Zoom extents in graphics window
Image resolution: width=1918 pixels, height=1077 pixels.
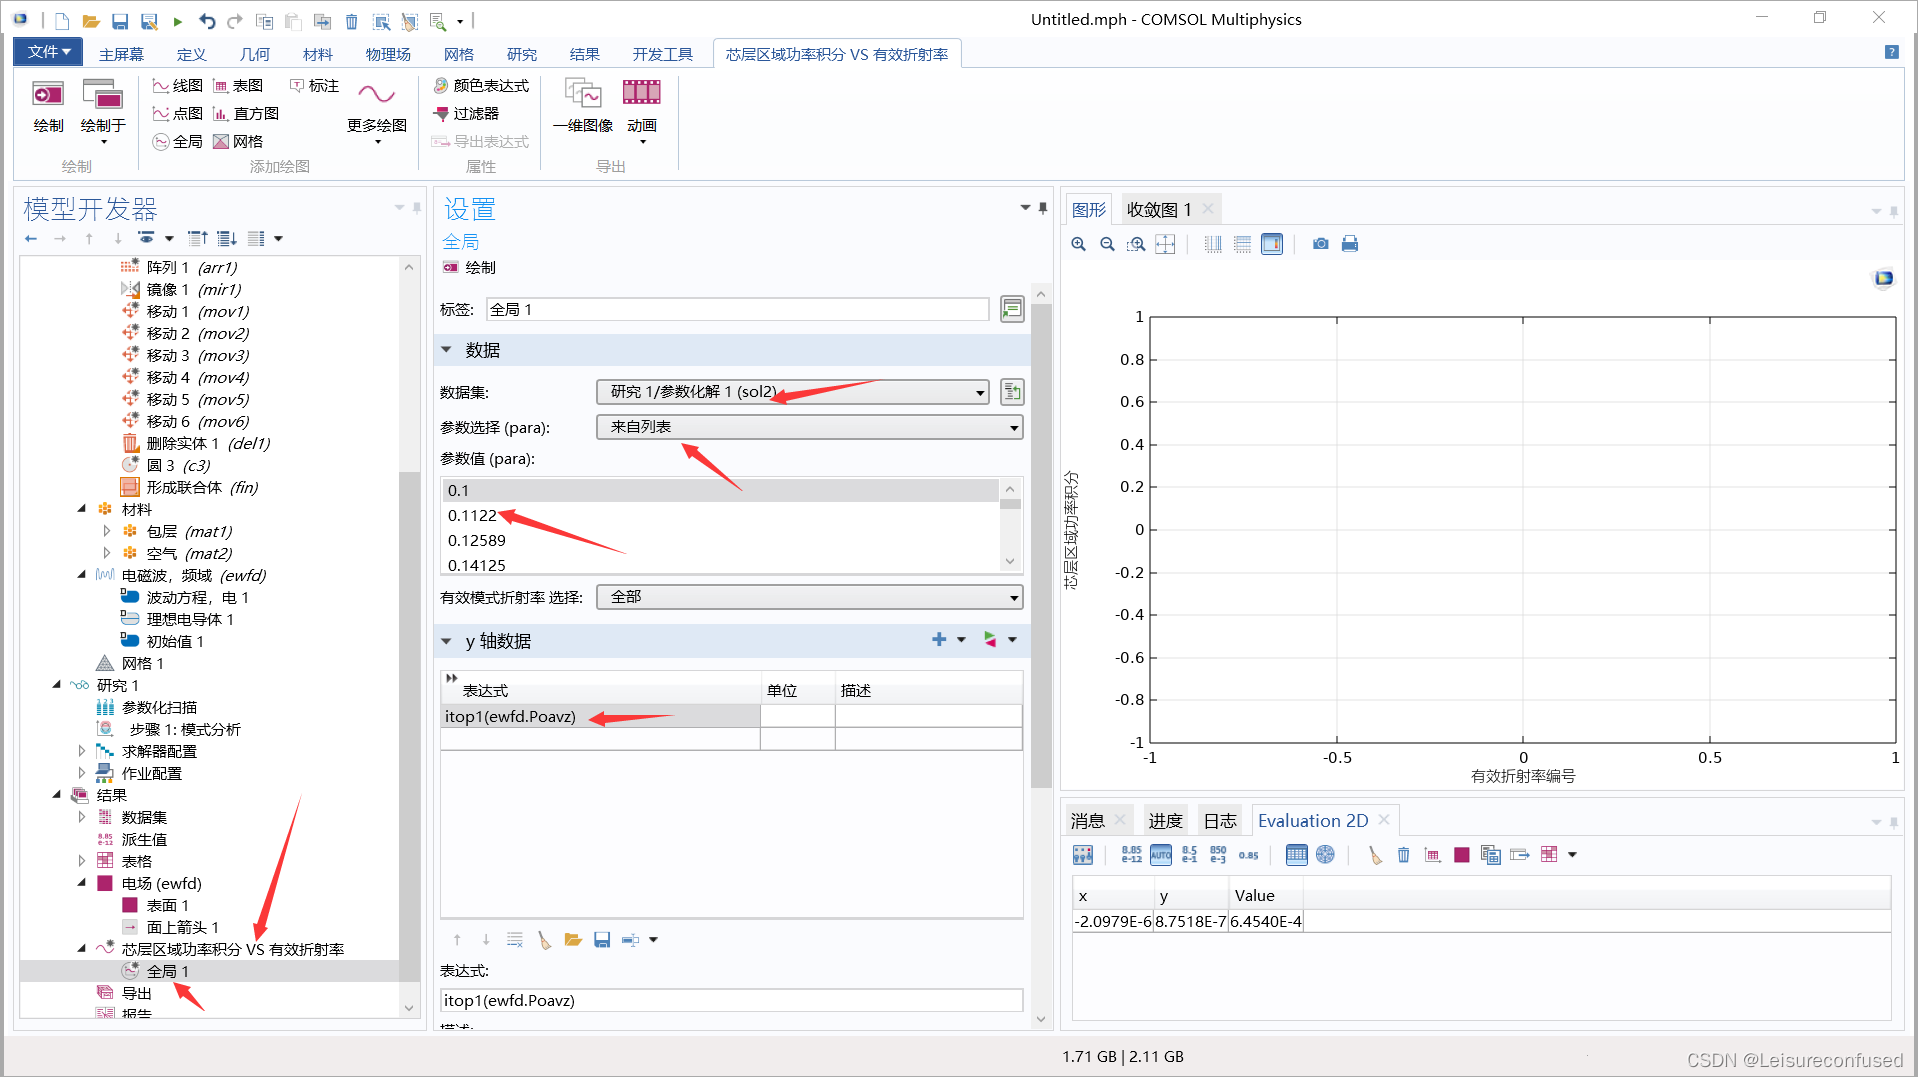coord(1165,244)
